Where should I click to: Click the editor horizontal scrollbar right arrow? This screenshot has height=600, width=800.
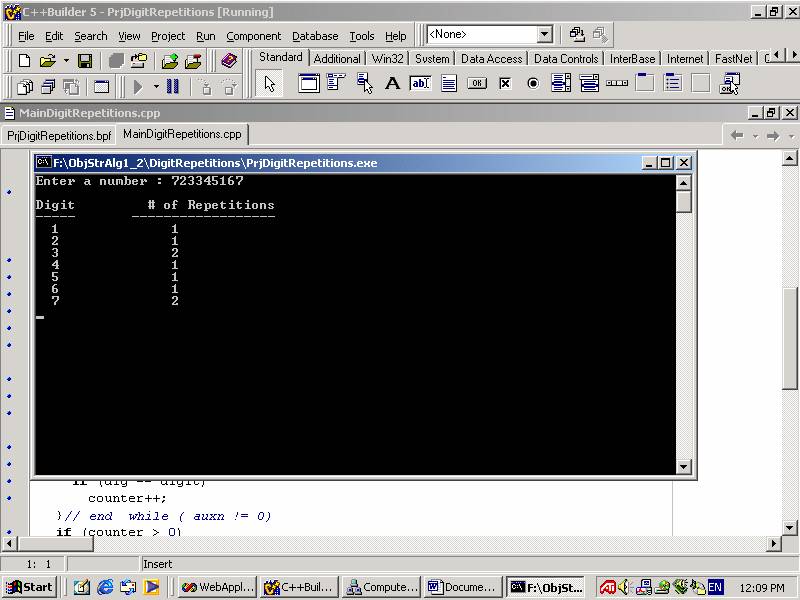pyautogui.click(x=773, y=544)
